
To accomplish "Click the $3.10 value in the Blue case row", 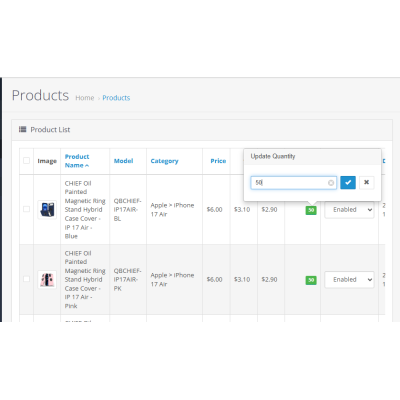I will pos(242,210).
